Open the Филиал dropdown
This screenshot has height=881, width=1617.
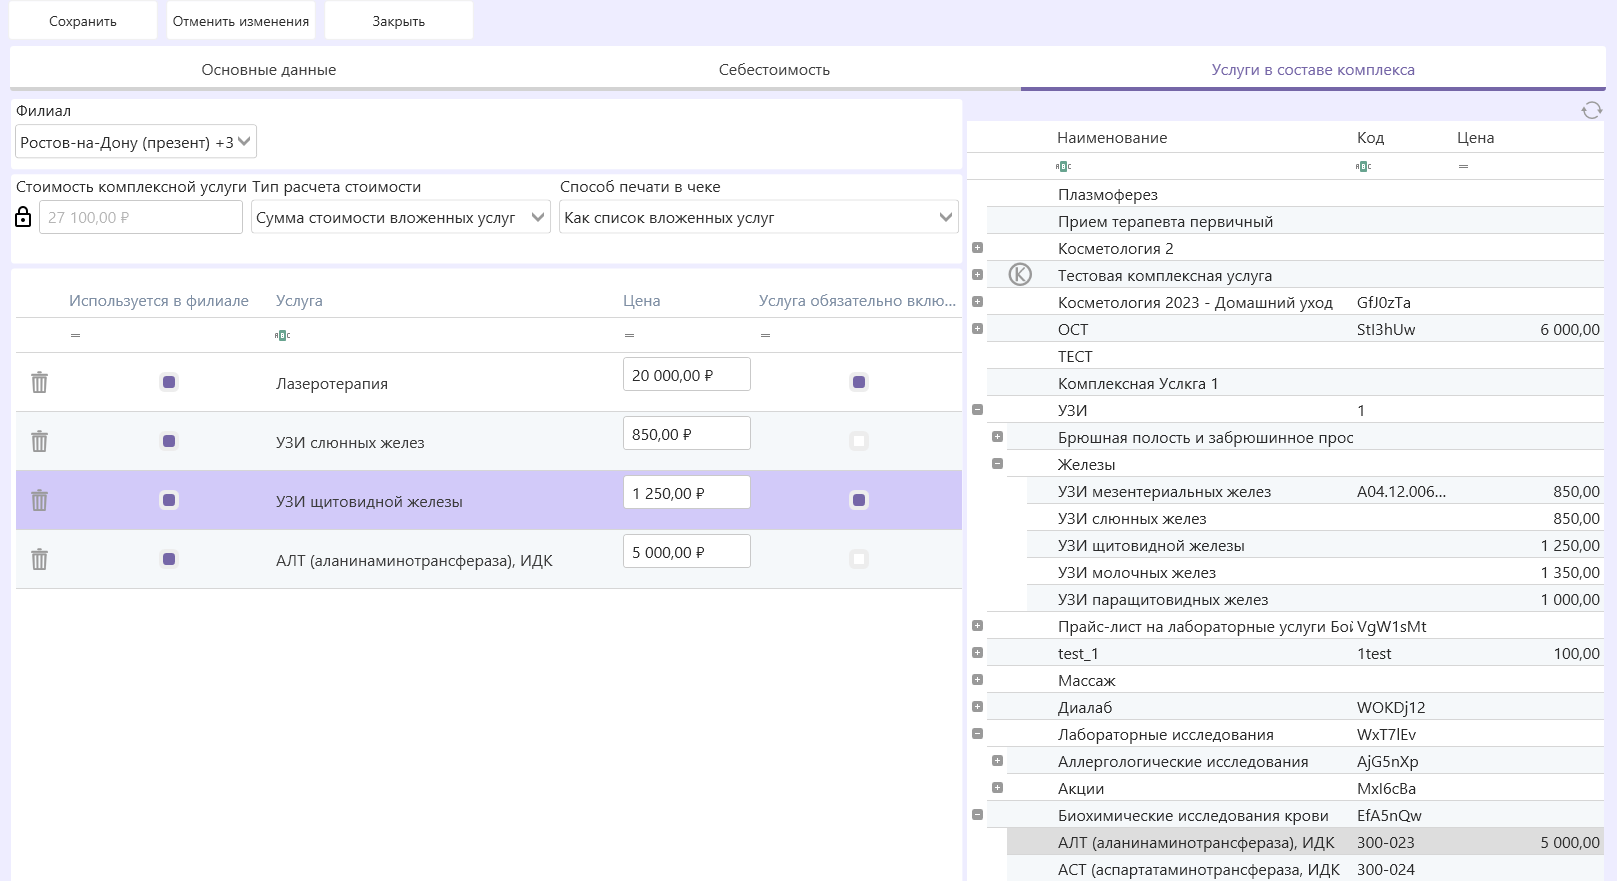coord(136,142)
